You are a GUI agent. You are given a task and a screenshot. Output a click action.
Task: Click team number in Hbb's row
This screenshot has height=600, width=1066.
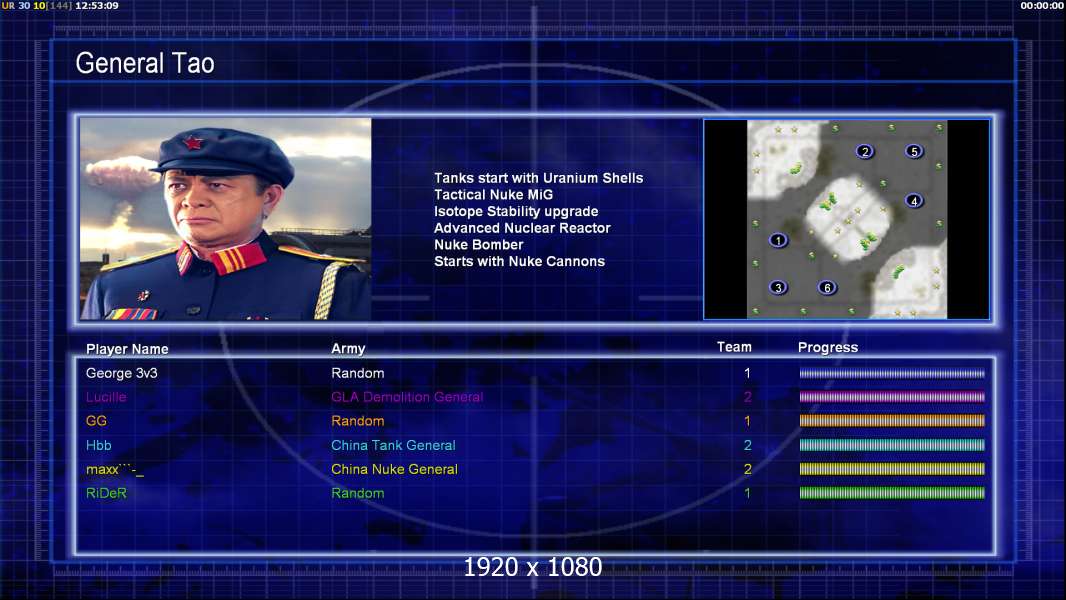pyautogui.click(x=747, y=445)
